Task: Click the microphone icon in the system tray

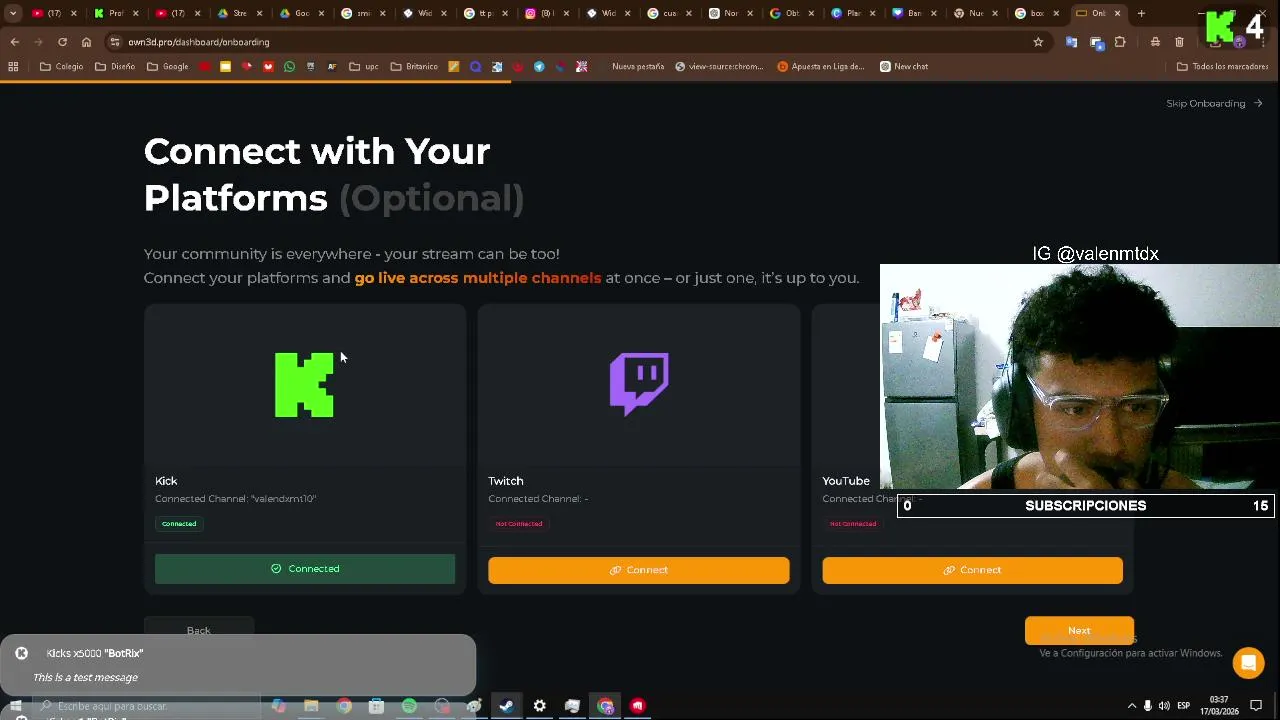Action: click(x=1147, y=706)
